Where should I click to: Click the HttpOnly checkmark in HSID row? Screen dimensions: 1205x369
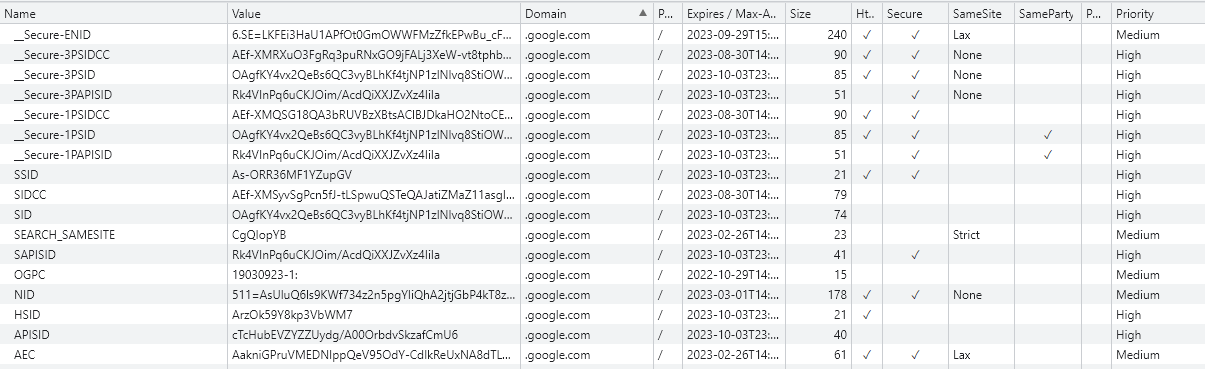pos(866,314)
